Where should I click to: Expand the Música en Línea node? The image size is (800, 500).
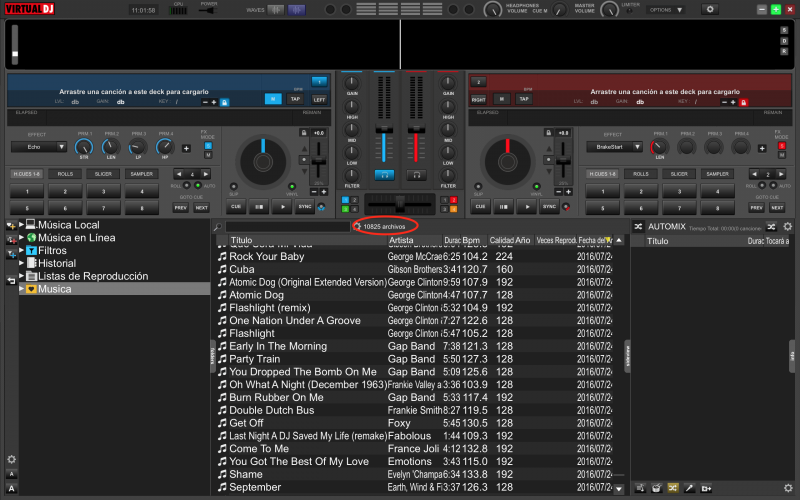21,237
